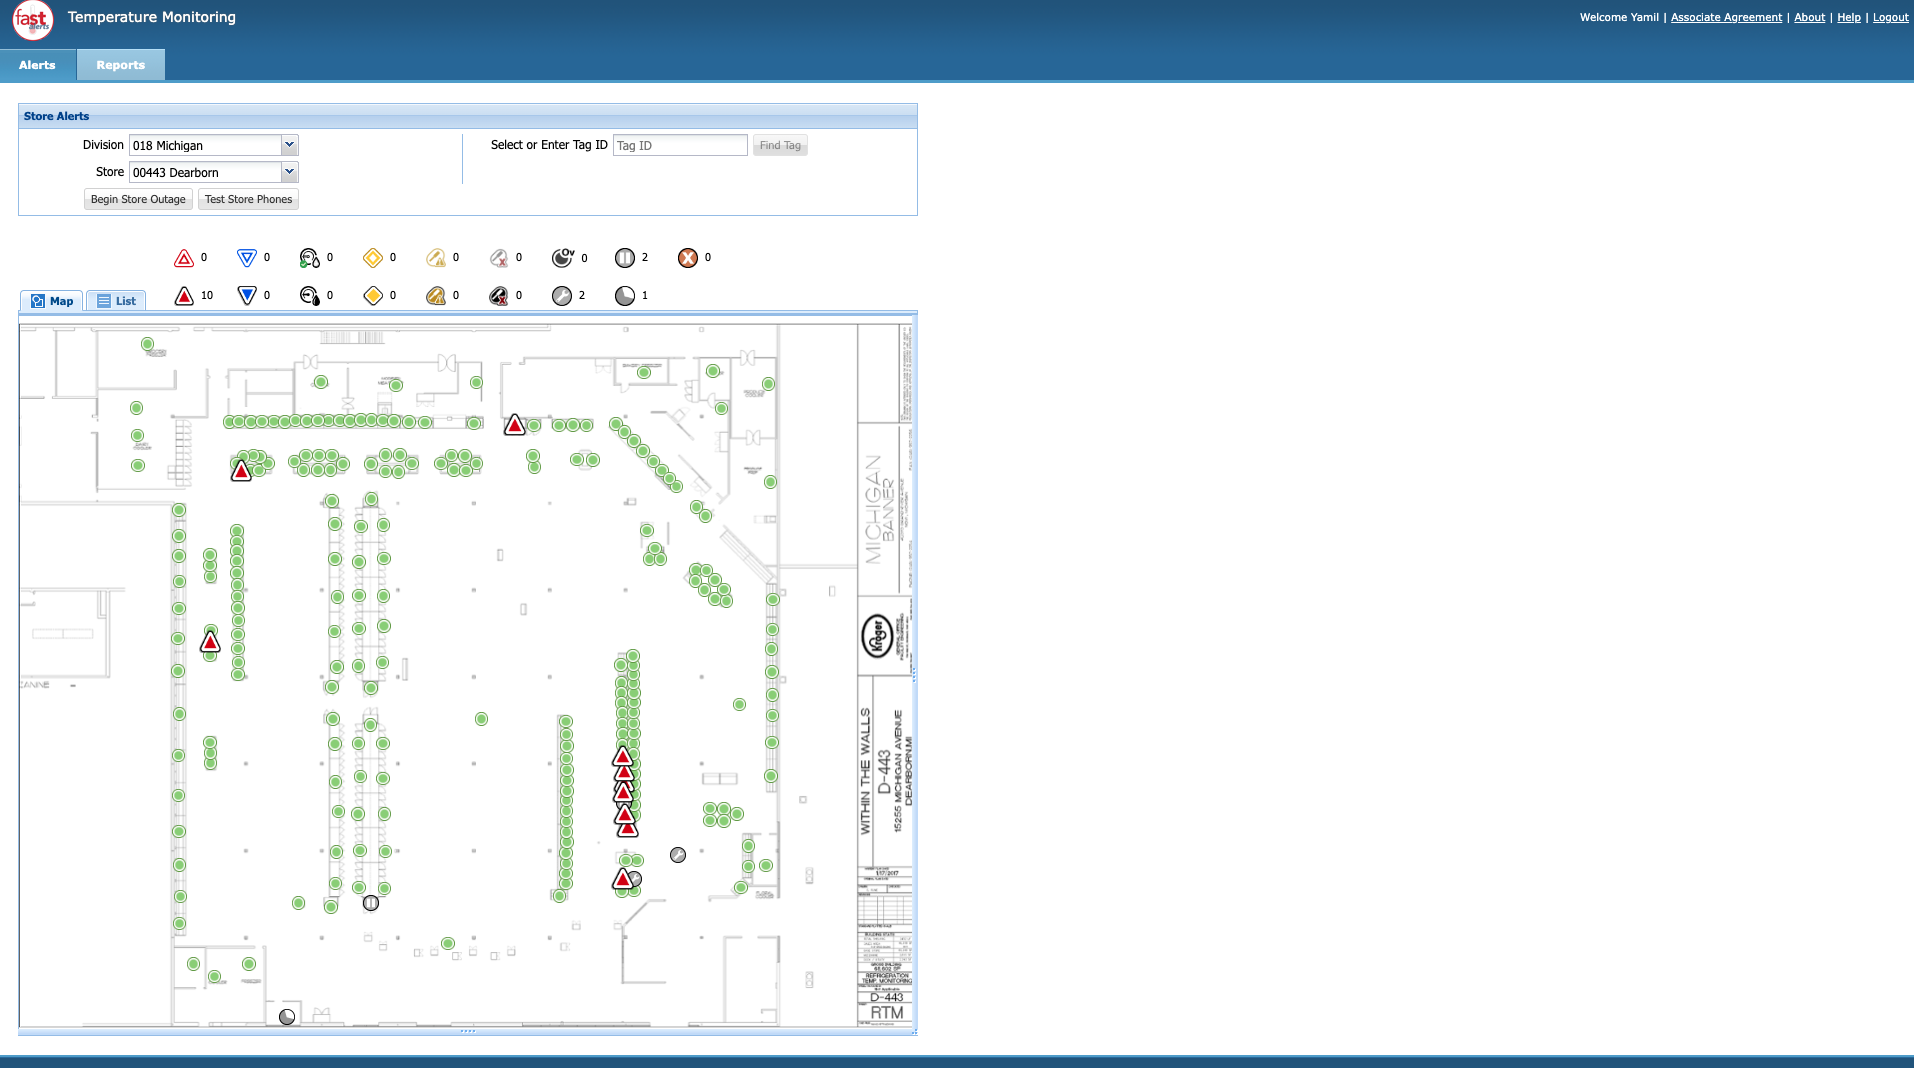The image size is (1914, 1068).
Task: Click the 'Ov' override legend icon
Action: point(563,258)
